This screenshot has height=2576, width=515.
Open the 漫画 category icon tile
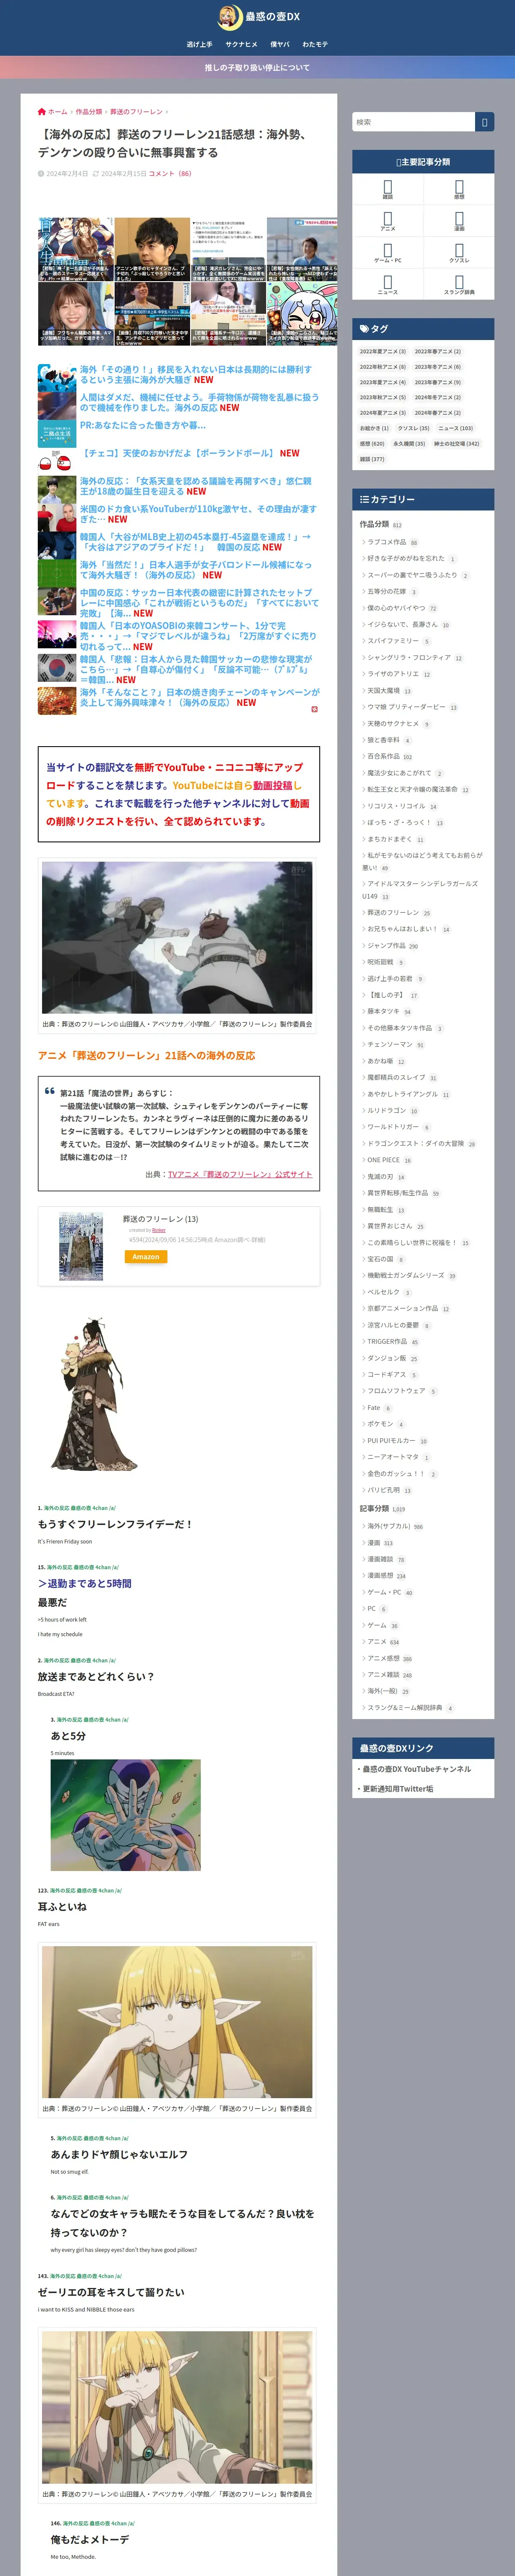(459, 221)
